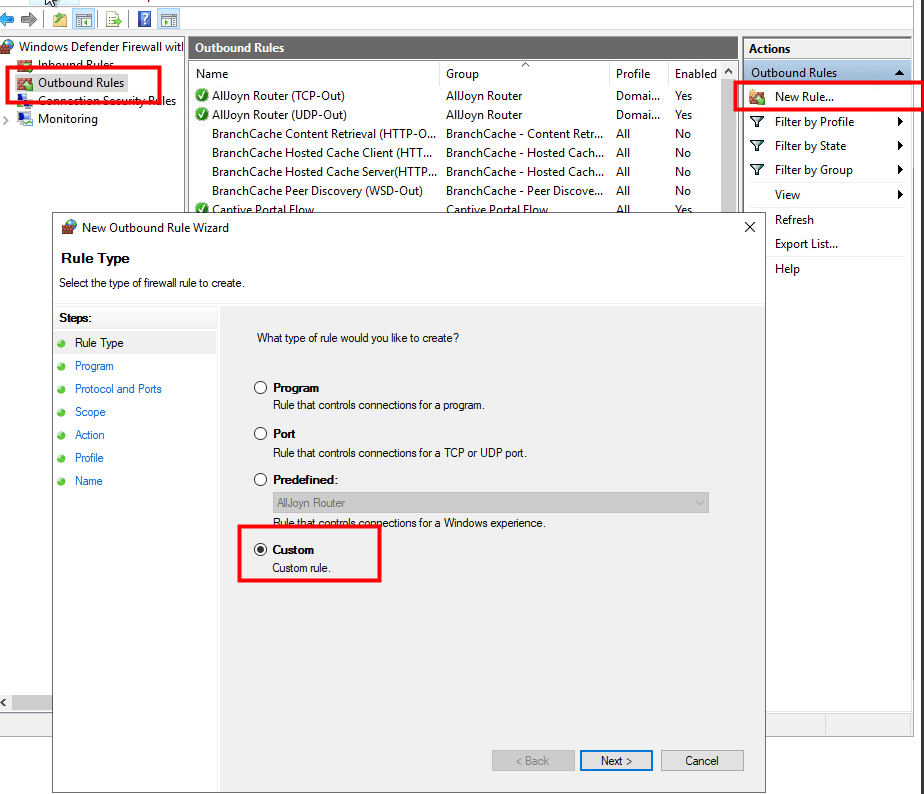Viewport: 924px width, 794px height.
Task: Click Refresh in the Actions pane
Action: tap(794, 220)
